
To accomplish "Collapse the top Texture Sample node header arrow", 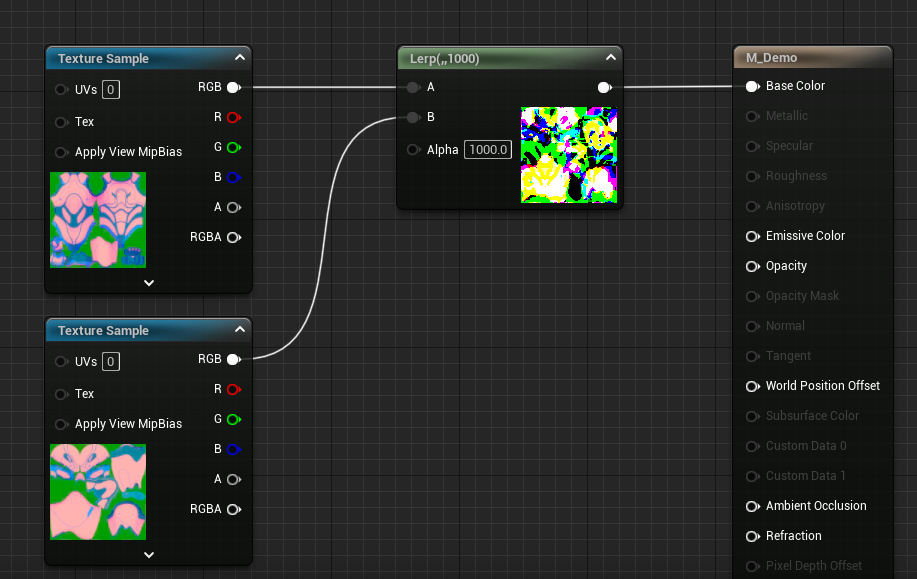I will pyautogui.click(x=240, y=58).
